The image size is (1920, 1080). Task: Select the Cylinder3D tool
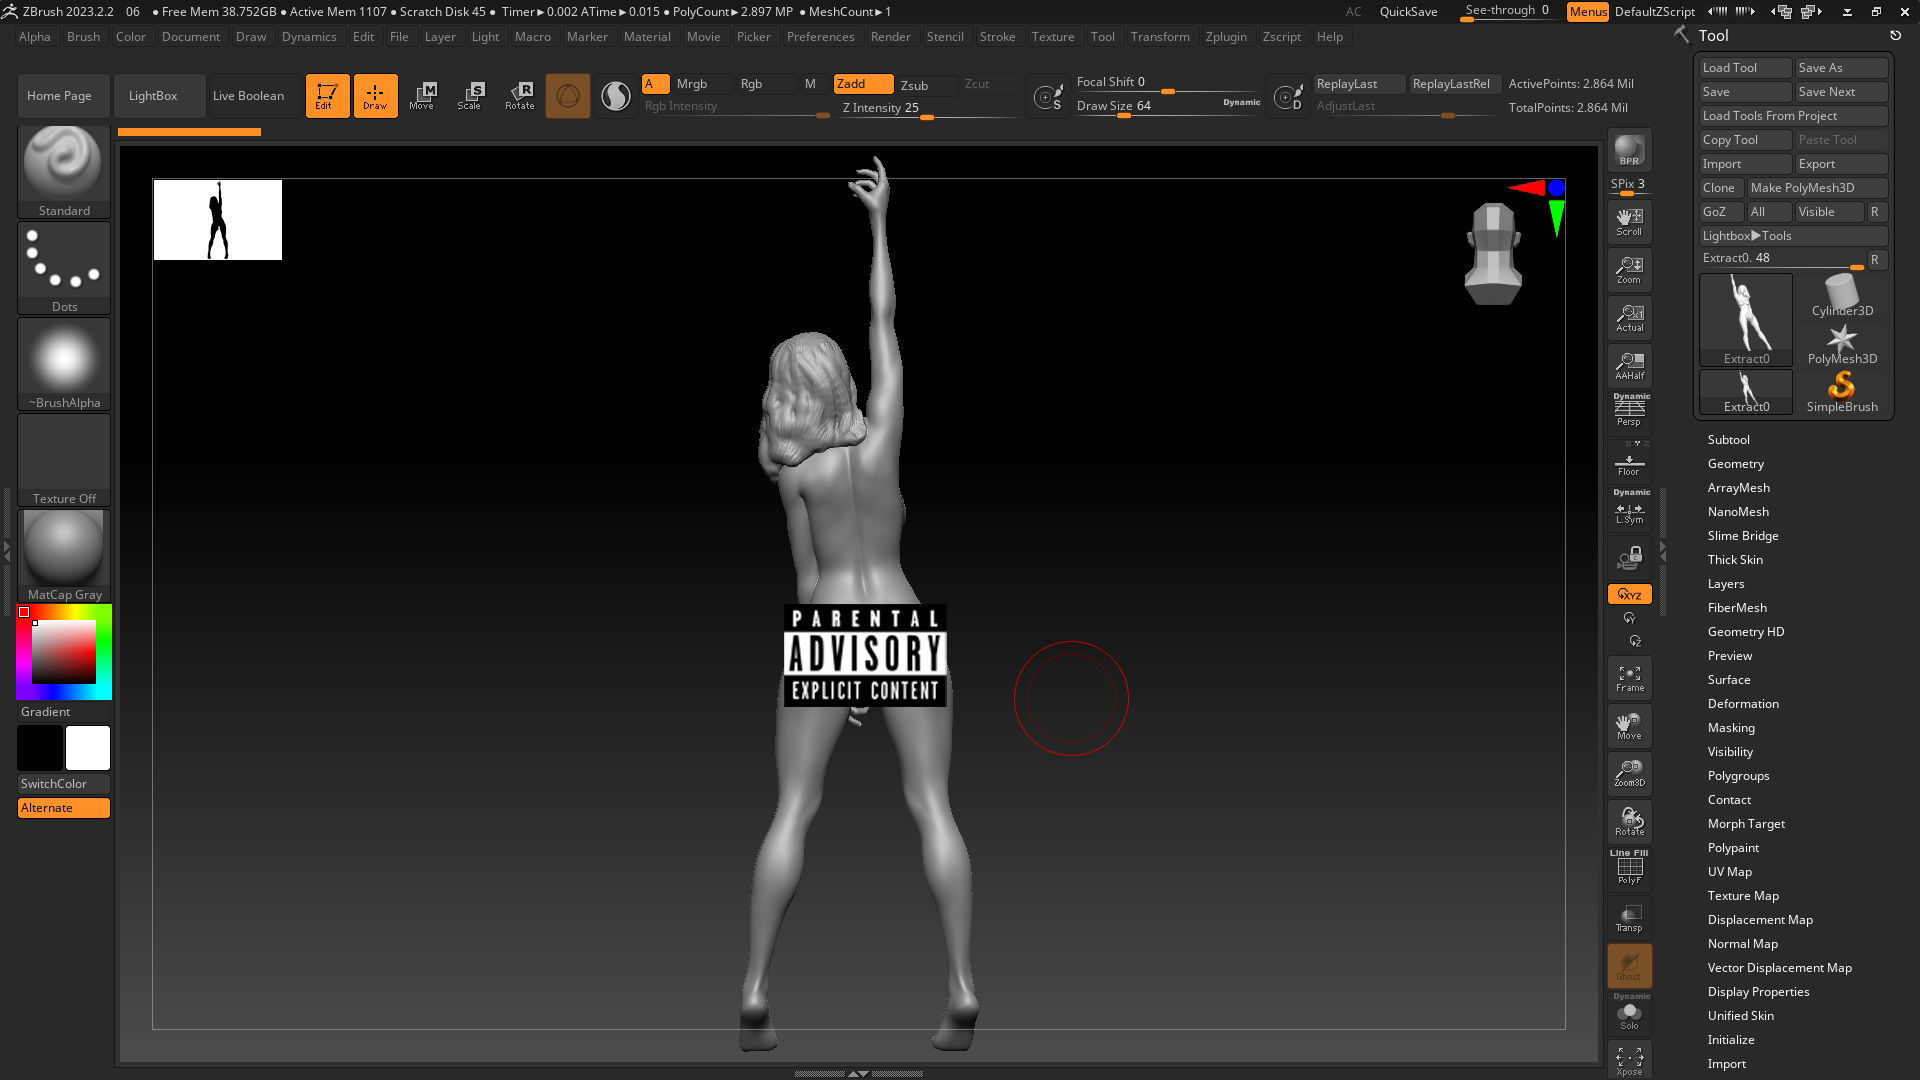tap(1842, 296)
